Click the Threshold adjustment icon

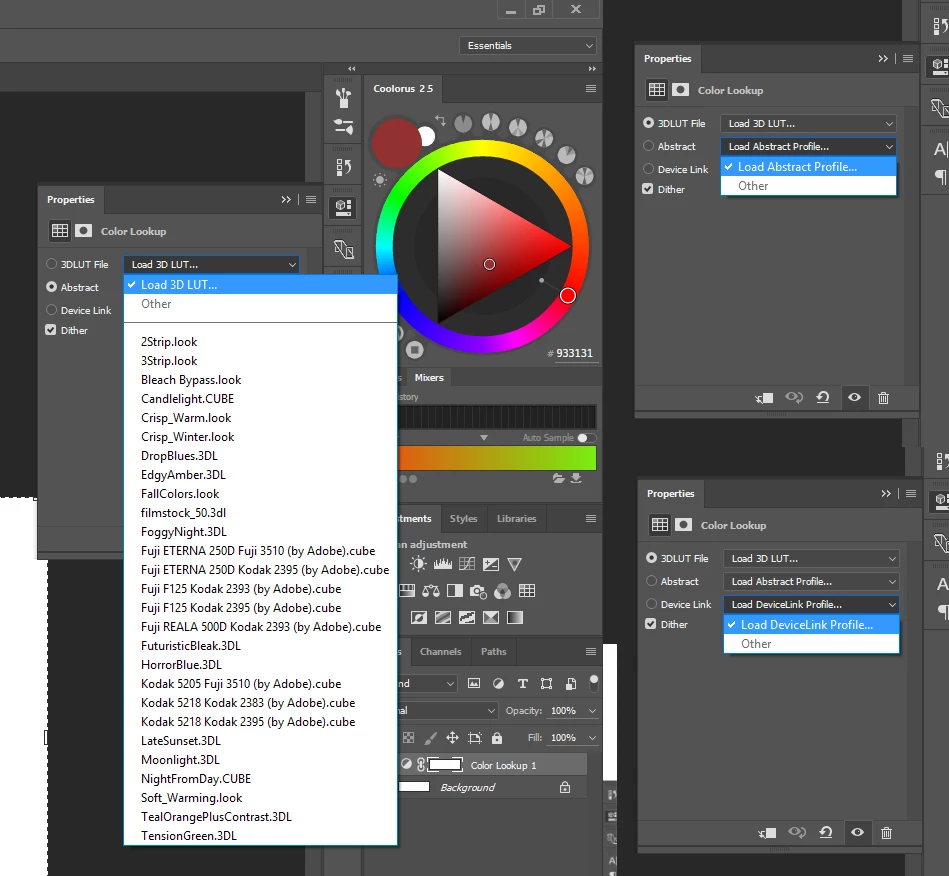coord(467,617)
